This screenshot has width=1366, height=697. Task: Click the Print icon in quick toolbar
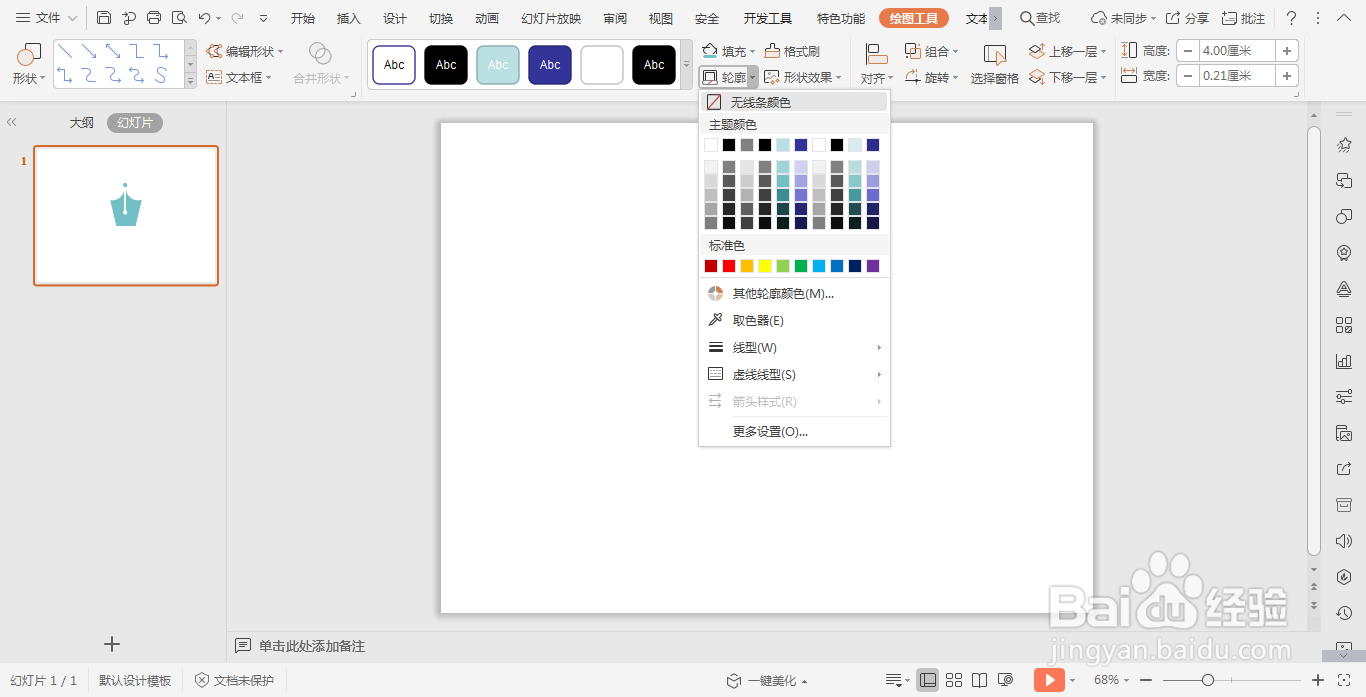(154, 18)
